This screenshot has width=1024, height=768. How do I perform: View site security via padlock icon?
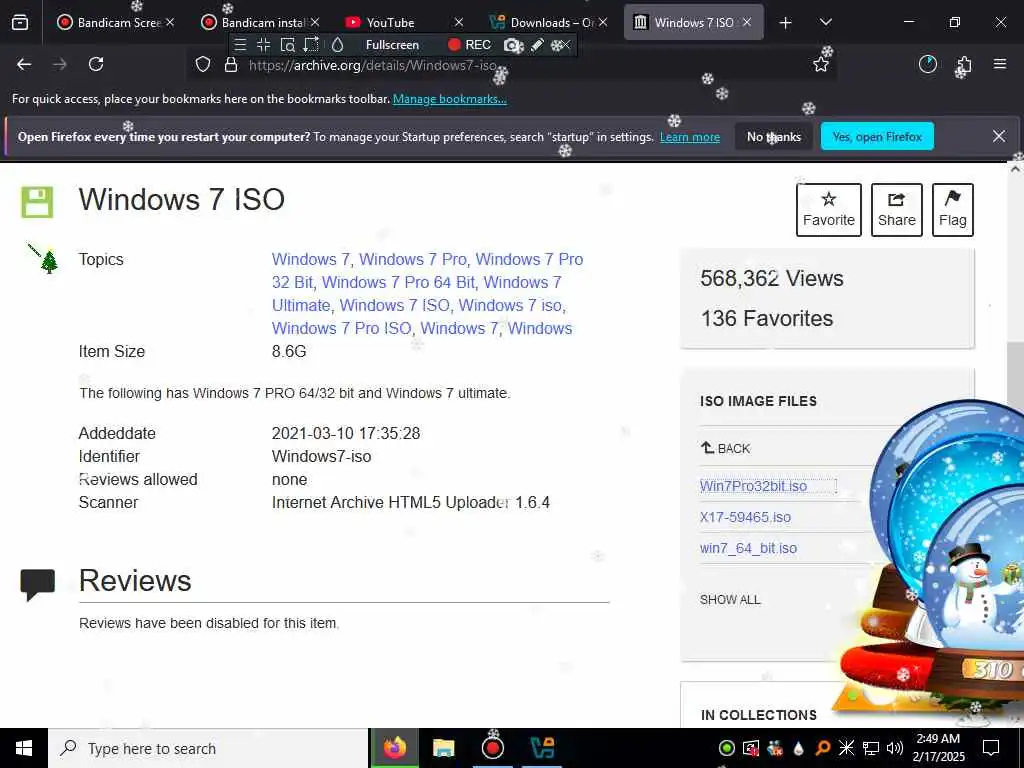click(231, 64)
